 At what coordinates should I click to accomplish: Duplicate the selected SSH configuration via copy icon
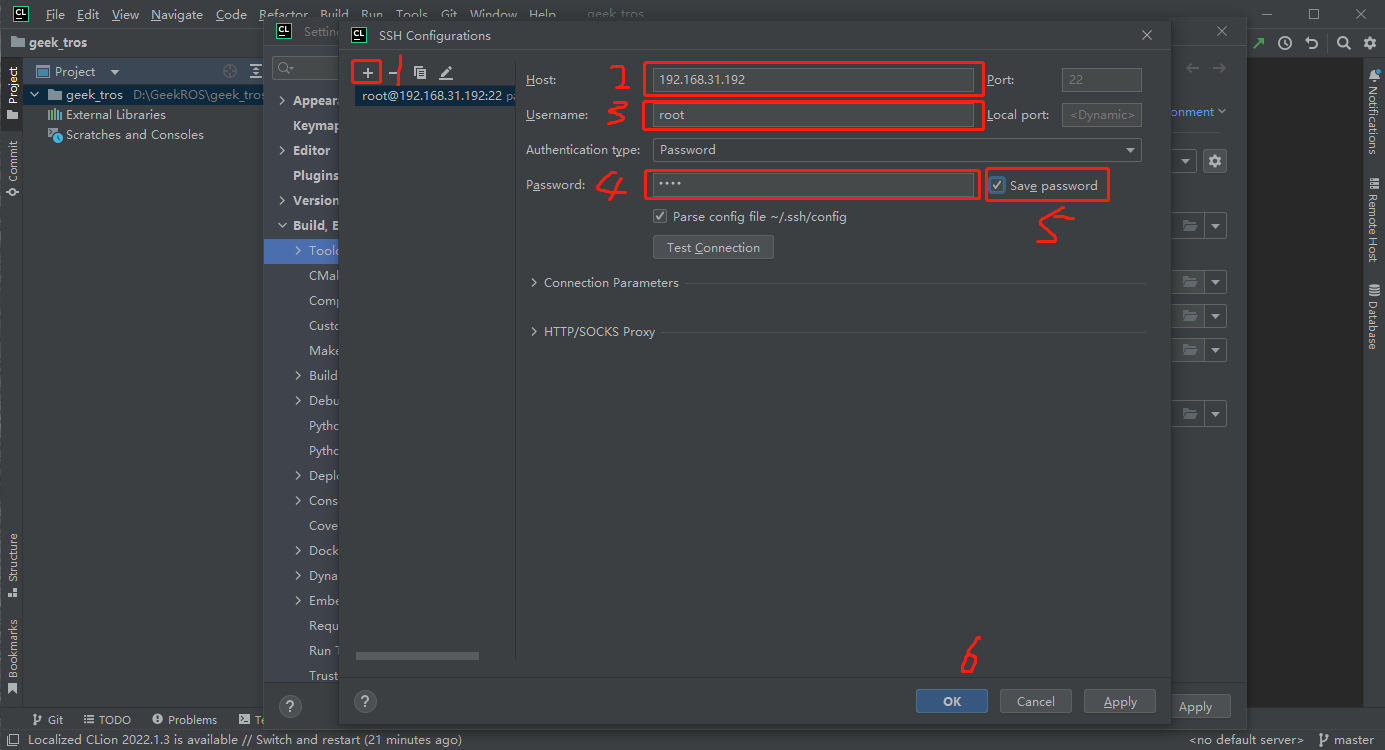pyautogui.click(x=420, y=73)
